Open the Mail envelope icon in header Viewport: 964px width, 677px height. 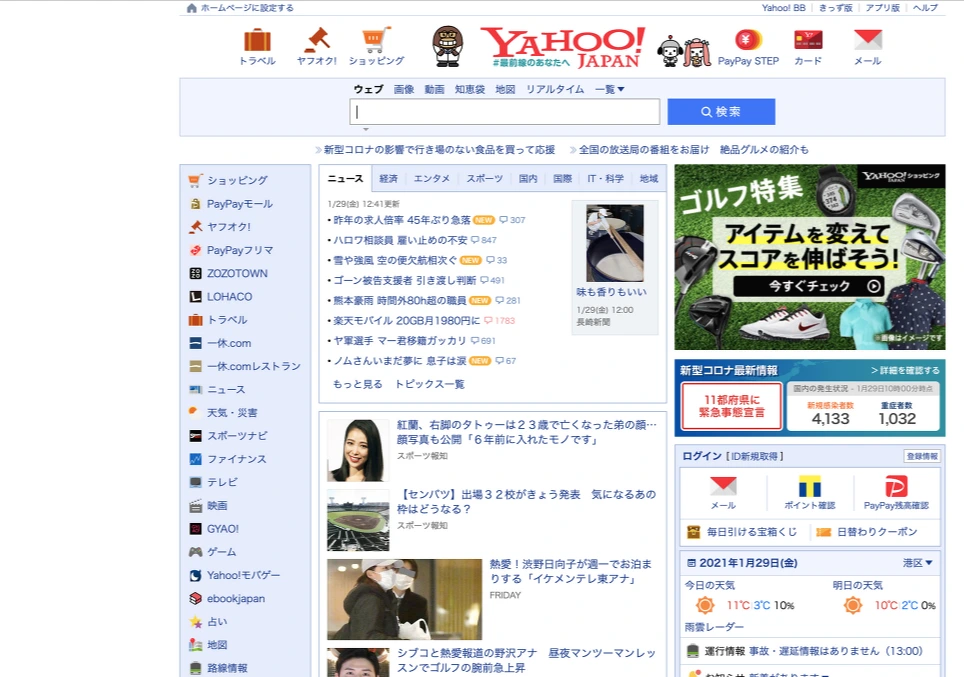pos(868,40)
